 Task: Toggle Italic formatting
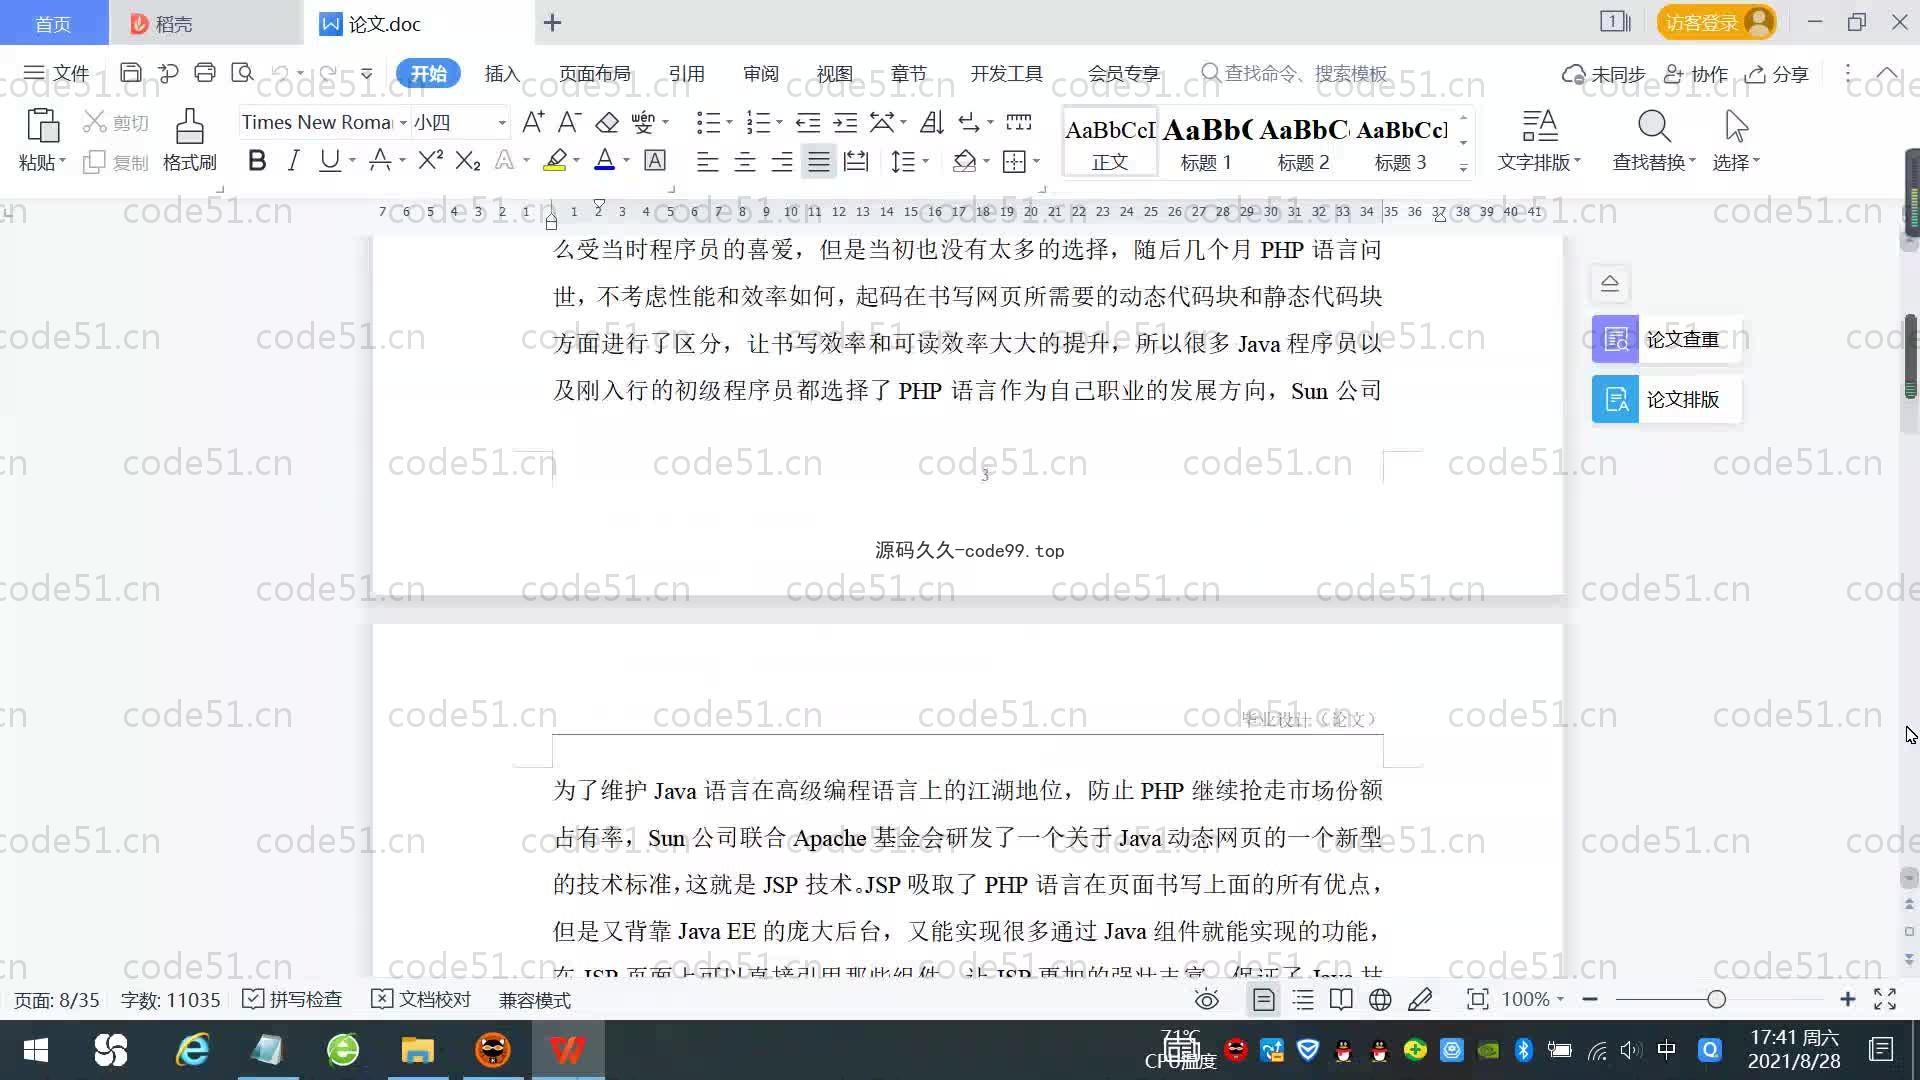[x=293, y=160]
